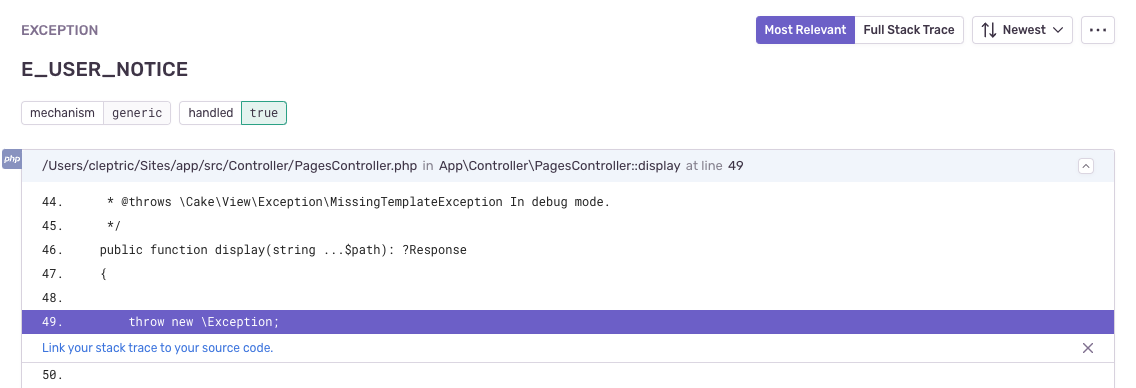
Task: Click the 'mechanism' tag key
Action: click(62, 113)
